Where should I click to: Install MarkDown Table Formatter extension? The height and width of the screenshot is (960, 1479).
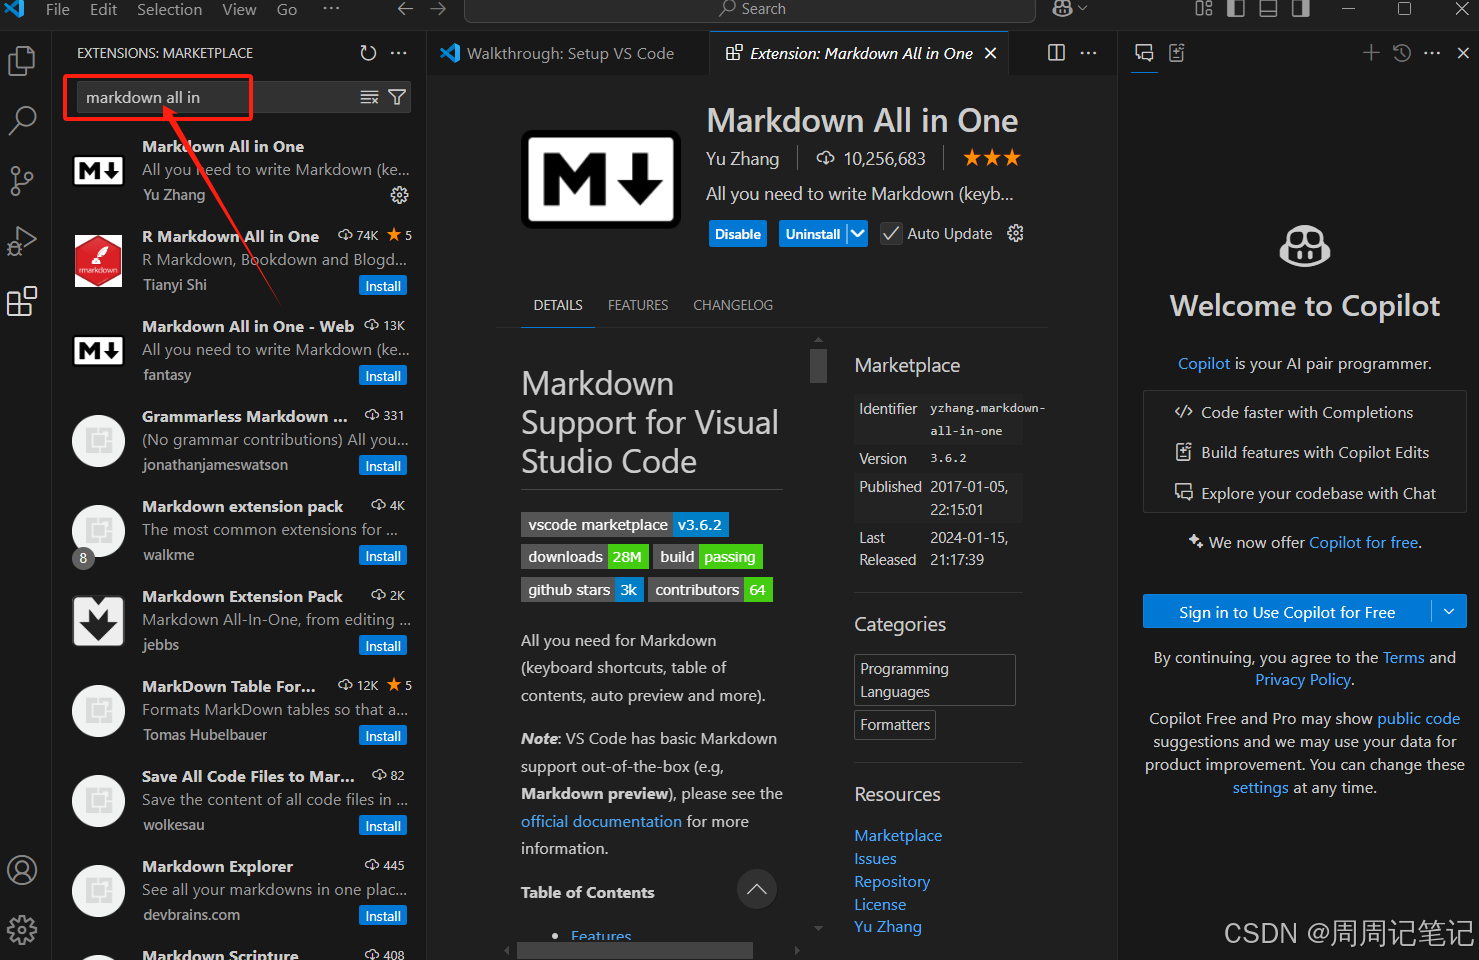point(383,736)
